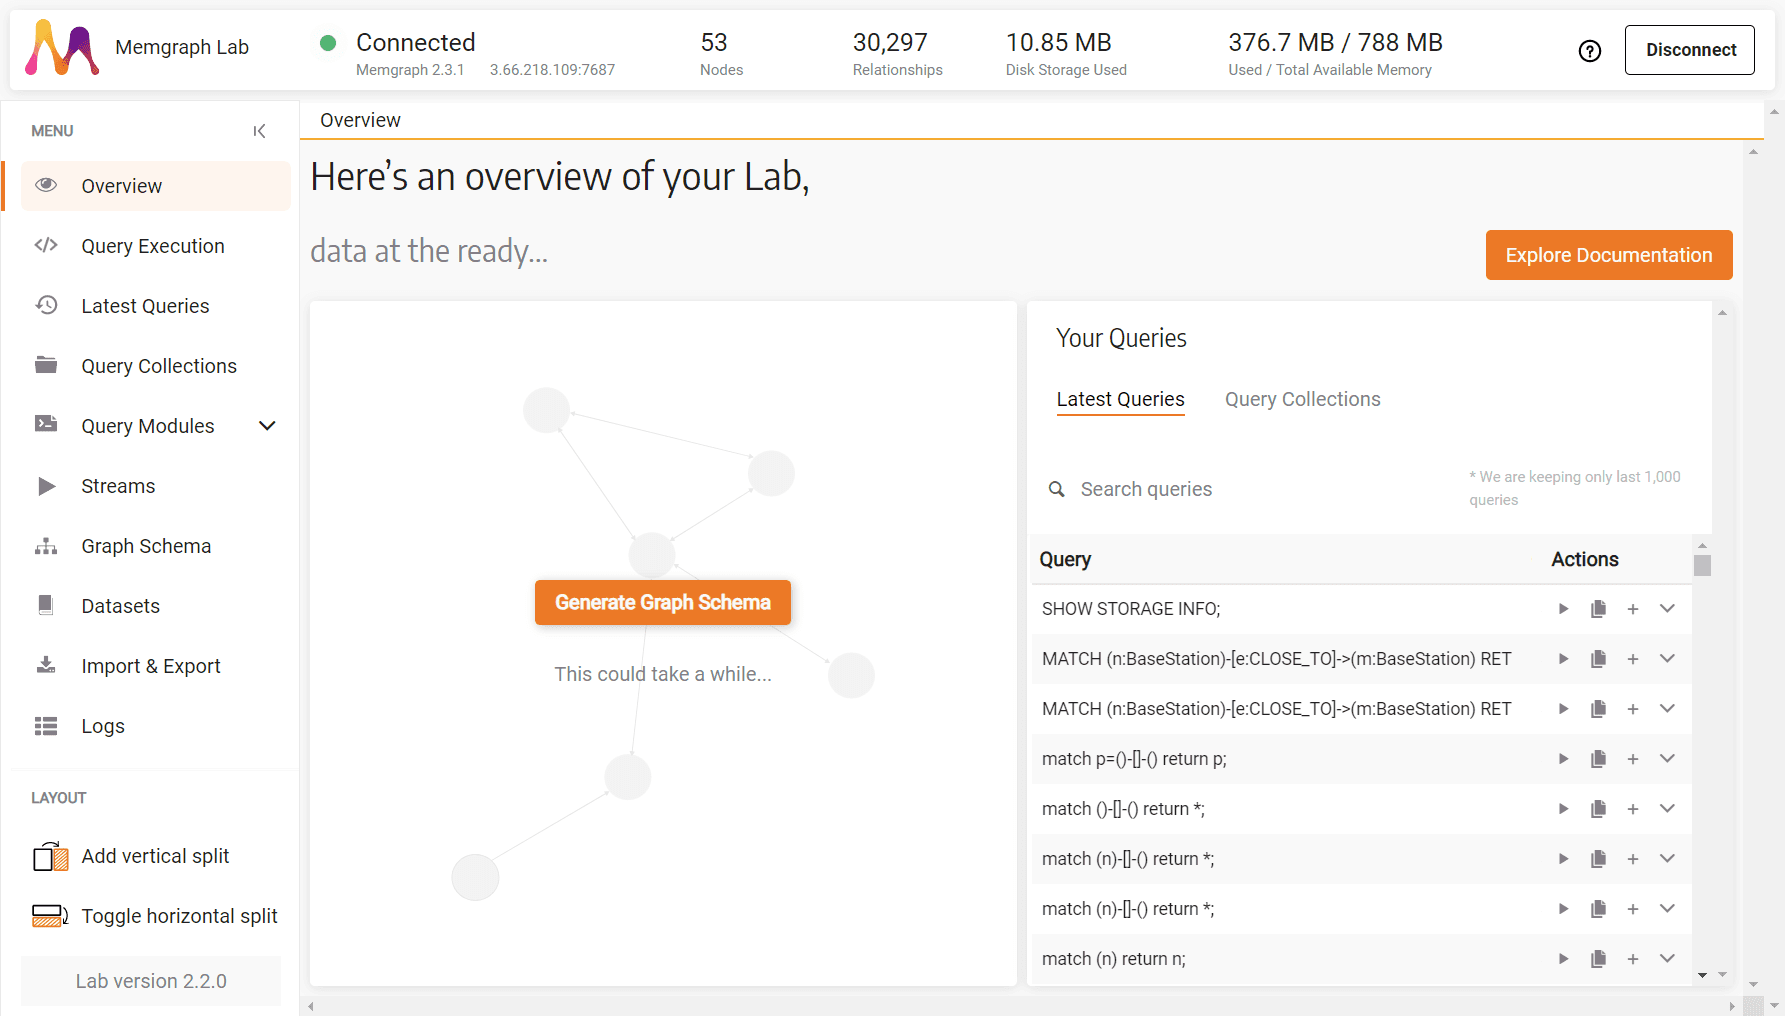This screenshot has height=1016, width=1785.
Task: Run the SHOW STORAGE INFO query
Action: (x=1563, y=609)
